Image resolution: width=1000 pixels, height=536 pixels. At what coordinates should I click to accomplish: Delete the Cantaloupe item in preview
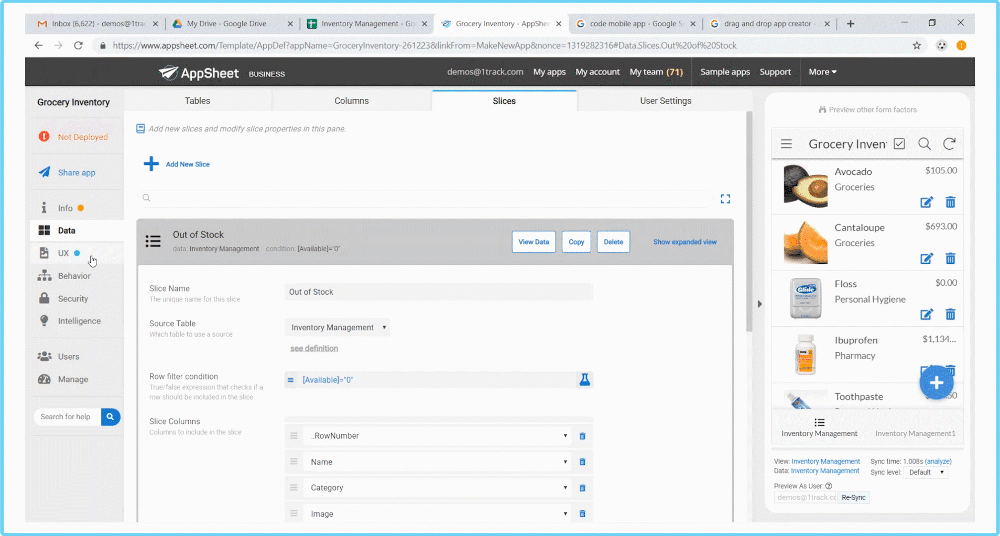(950, 258)
